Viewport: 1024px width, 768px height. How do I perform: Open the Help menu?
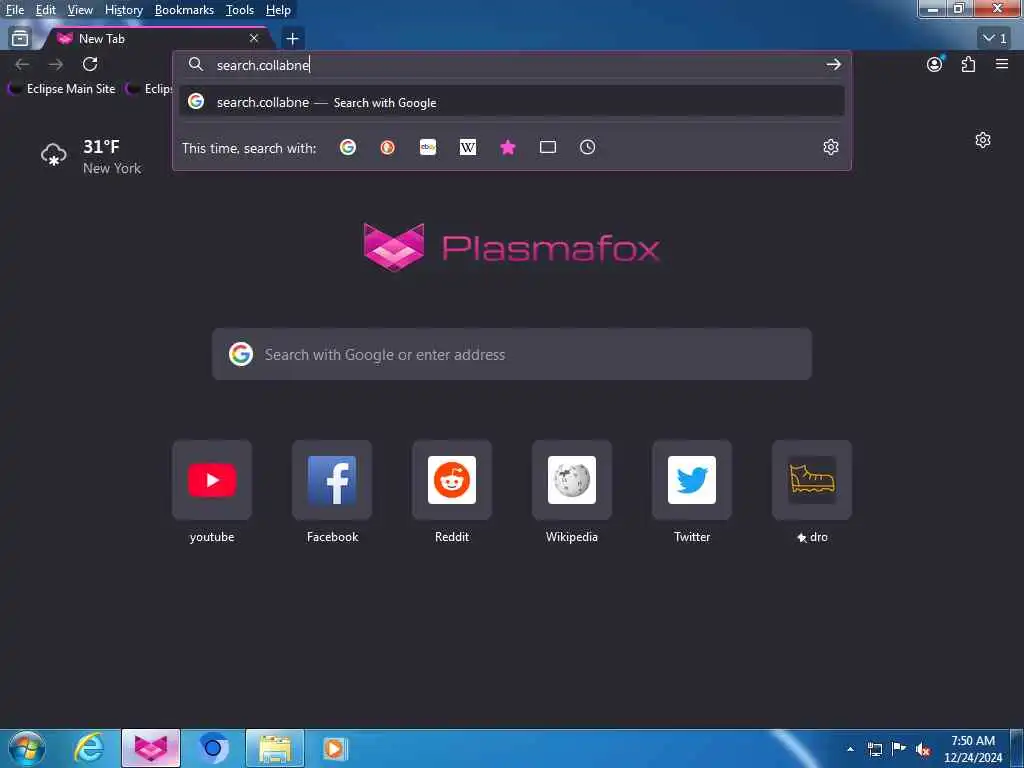(278, 10)
